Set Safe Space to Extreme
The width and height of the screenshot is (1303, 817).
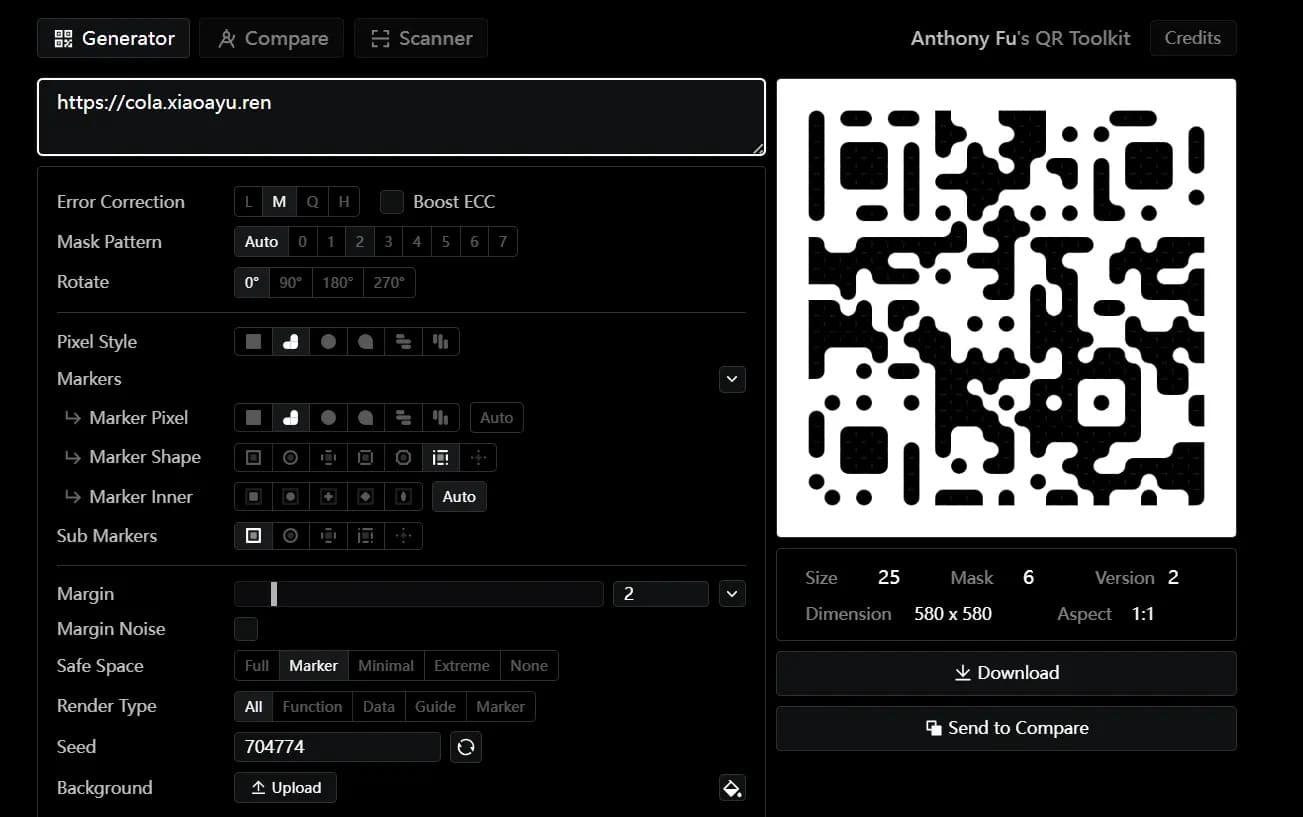coord(462,666)
